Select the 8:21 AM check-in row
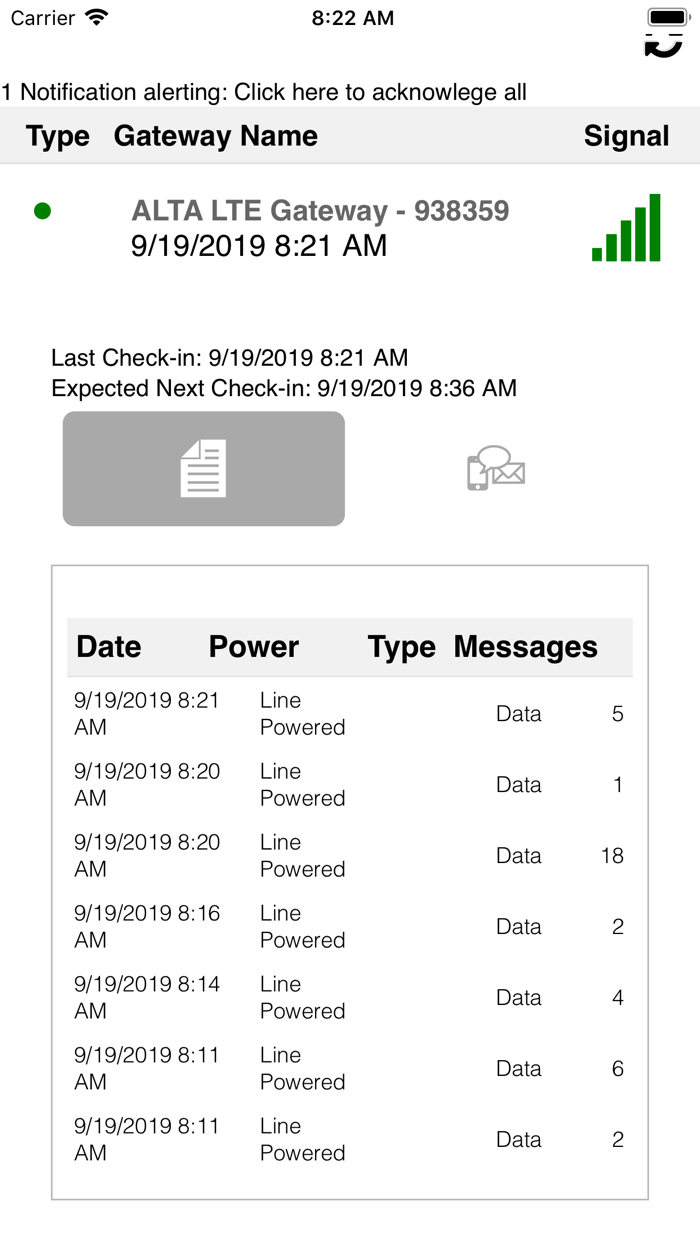Image resolution: width=700 pixels, height=1244 pixels. point(349,713)
